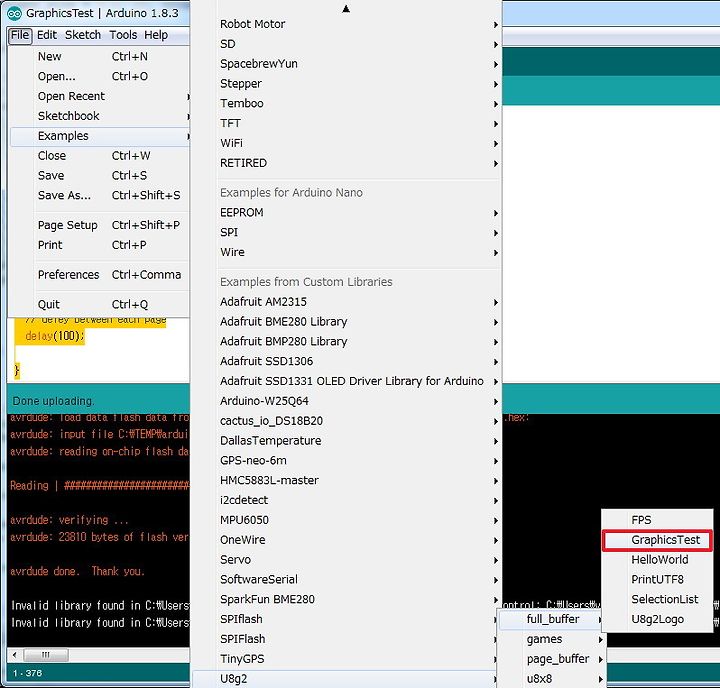Expand SpacebrewYun examples
The image size is (720, 688).
347,64
